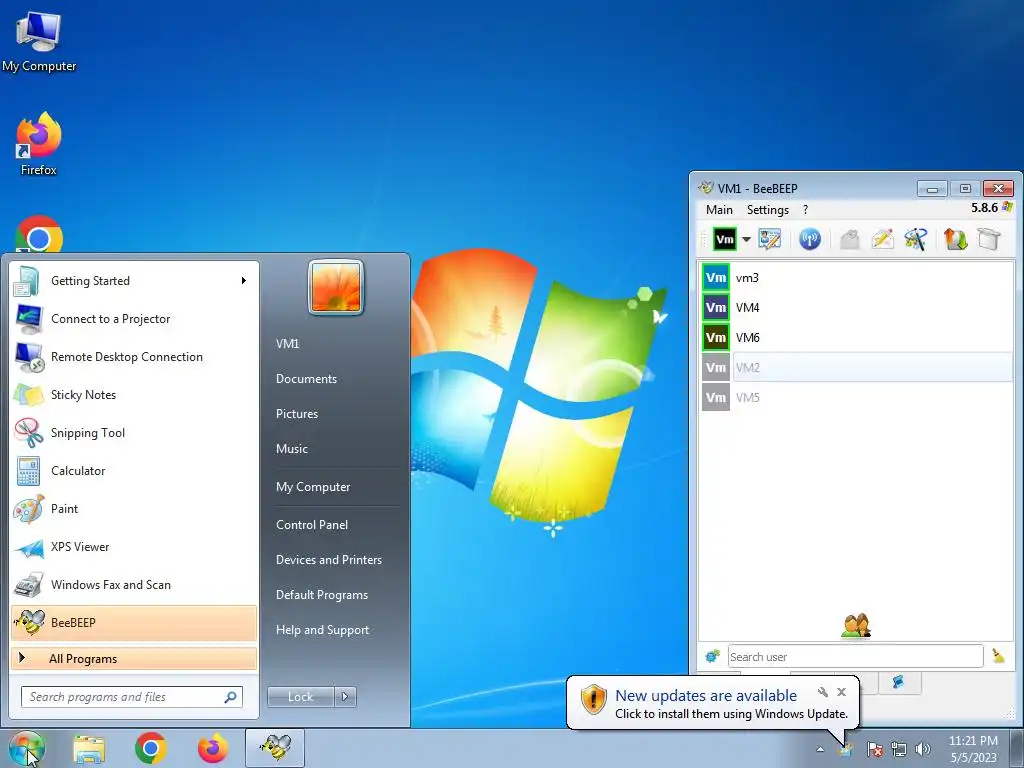This screenshot has width=1024, height=768.
Task: Open Help and Support
Action: coord(322,630)
